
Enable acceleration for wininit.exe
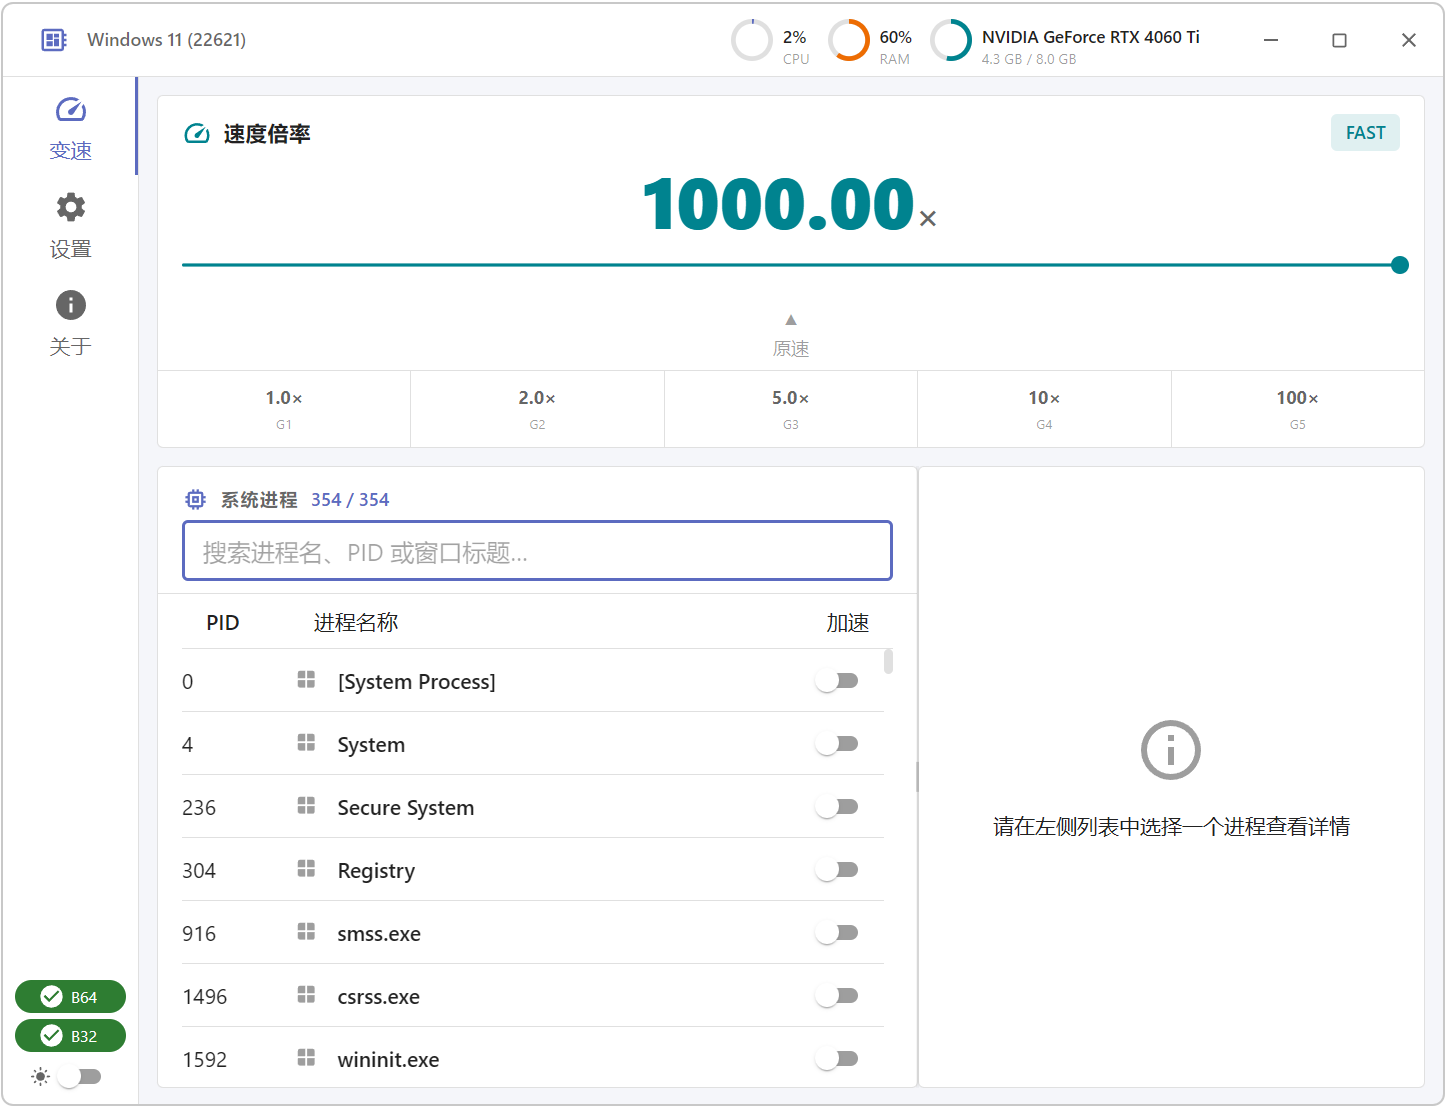[837, 1059]
